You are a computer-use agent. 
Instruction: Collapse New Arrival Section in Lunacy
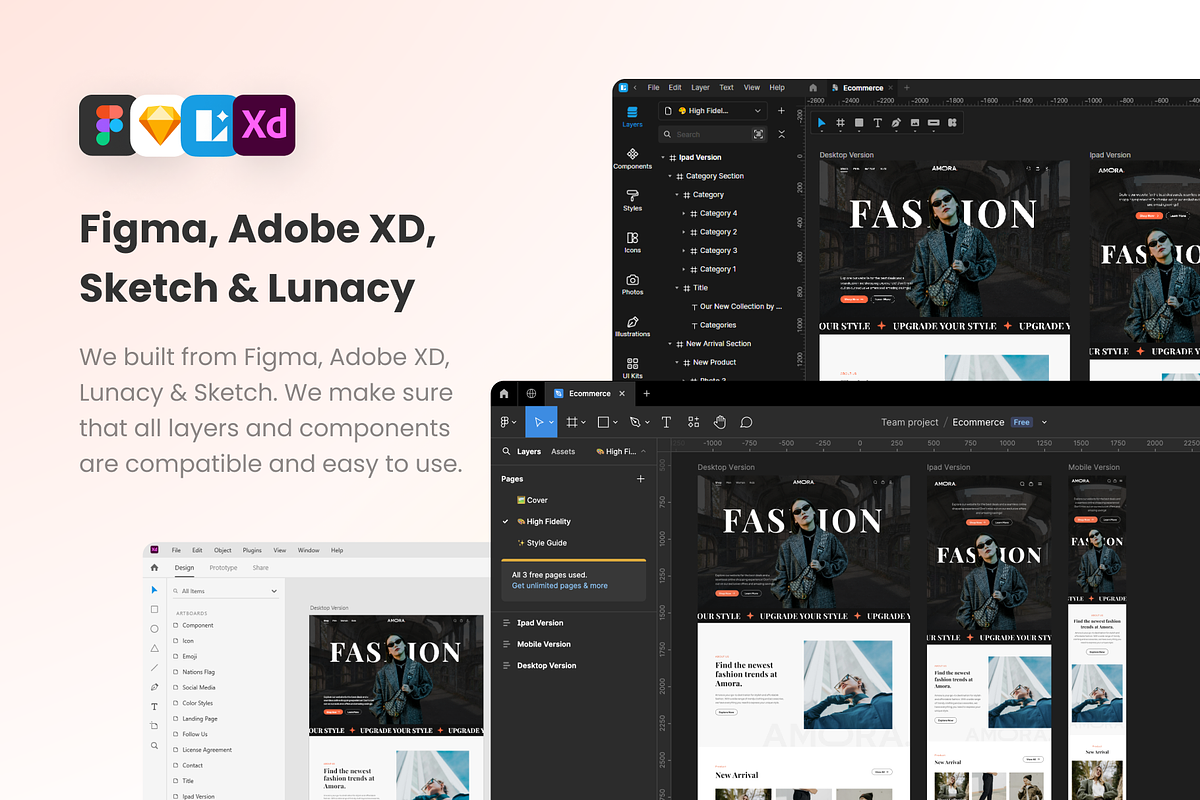coord(670,344)
